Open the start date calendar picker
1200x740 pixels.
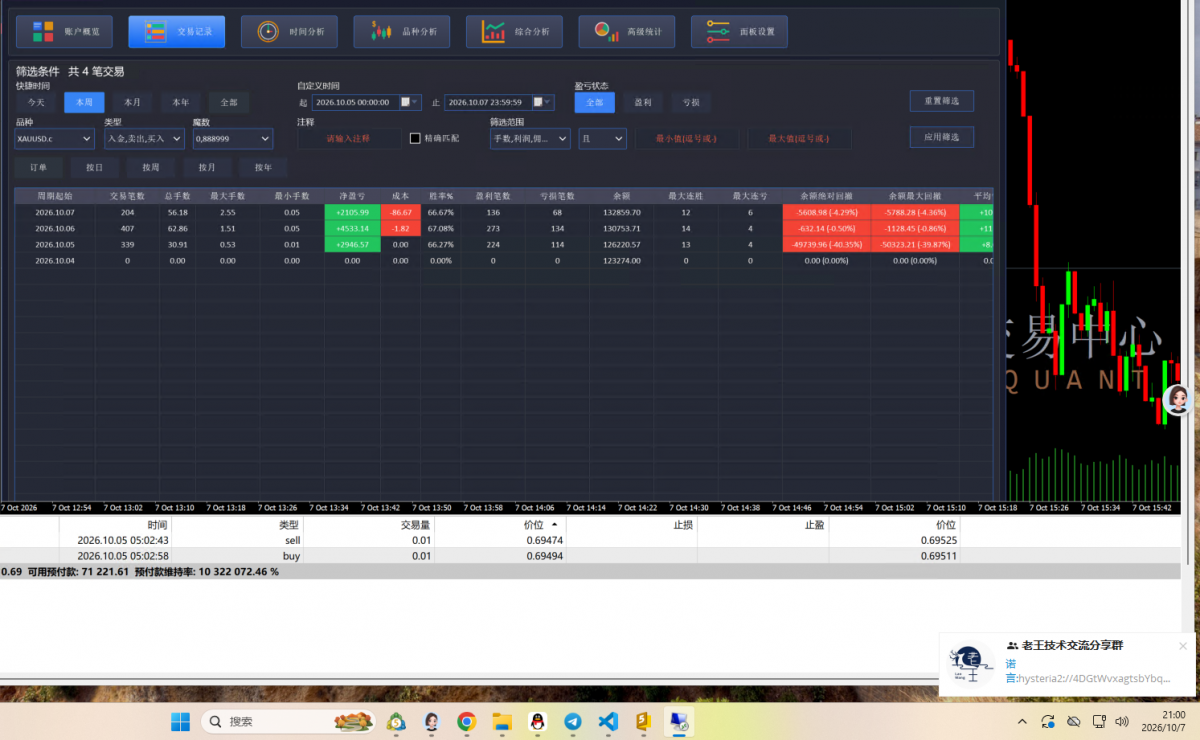pos(410,102)
